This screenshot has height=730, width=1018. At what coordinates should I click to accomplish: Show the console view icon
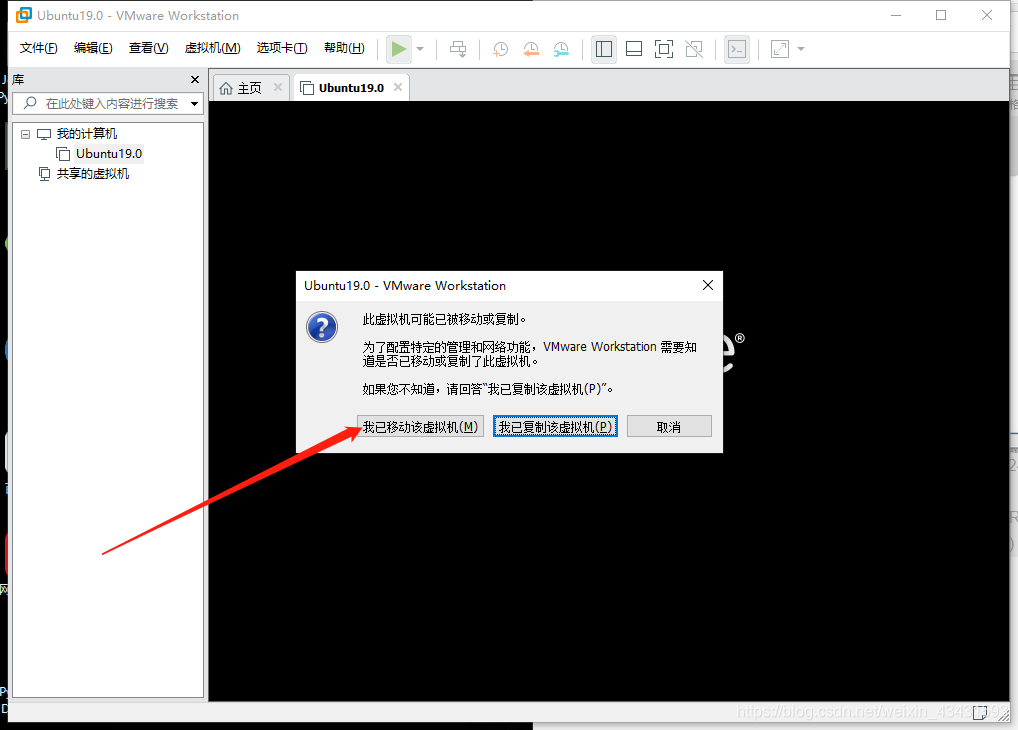pos(737,49)
